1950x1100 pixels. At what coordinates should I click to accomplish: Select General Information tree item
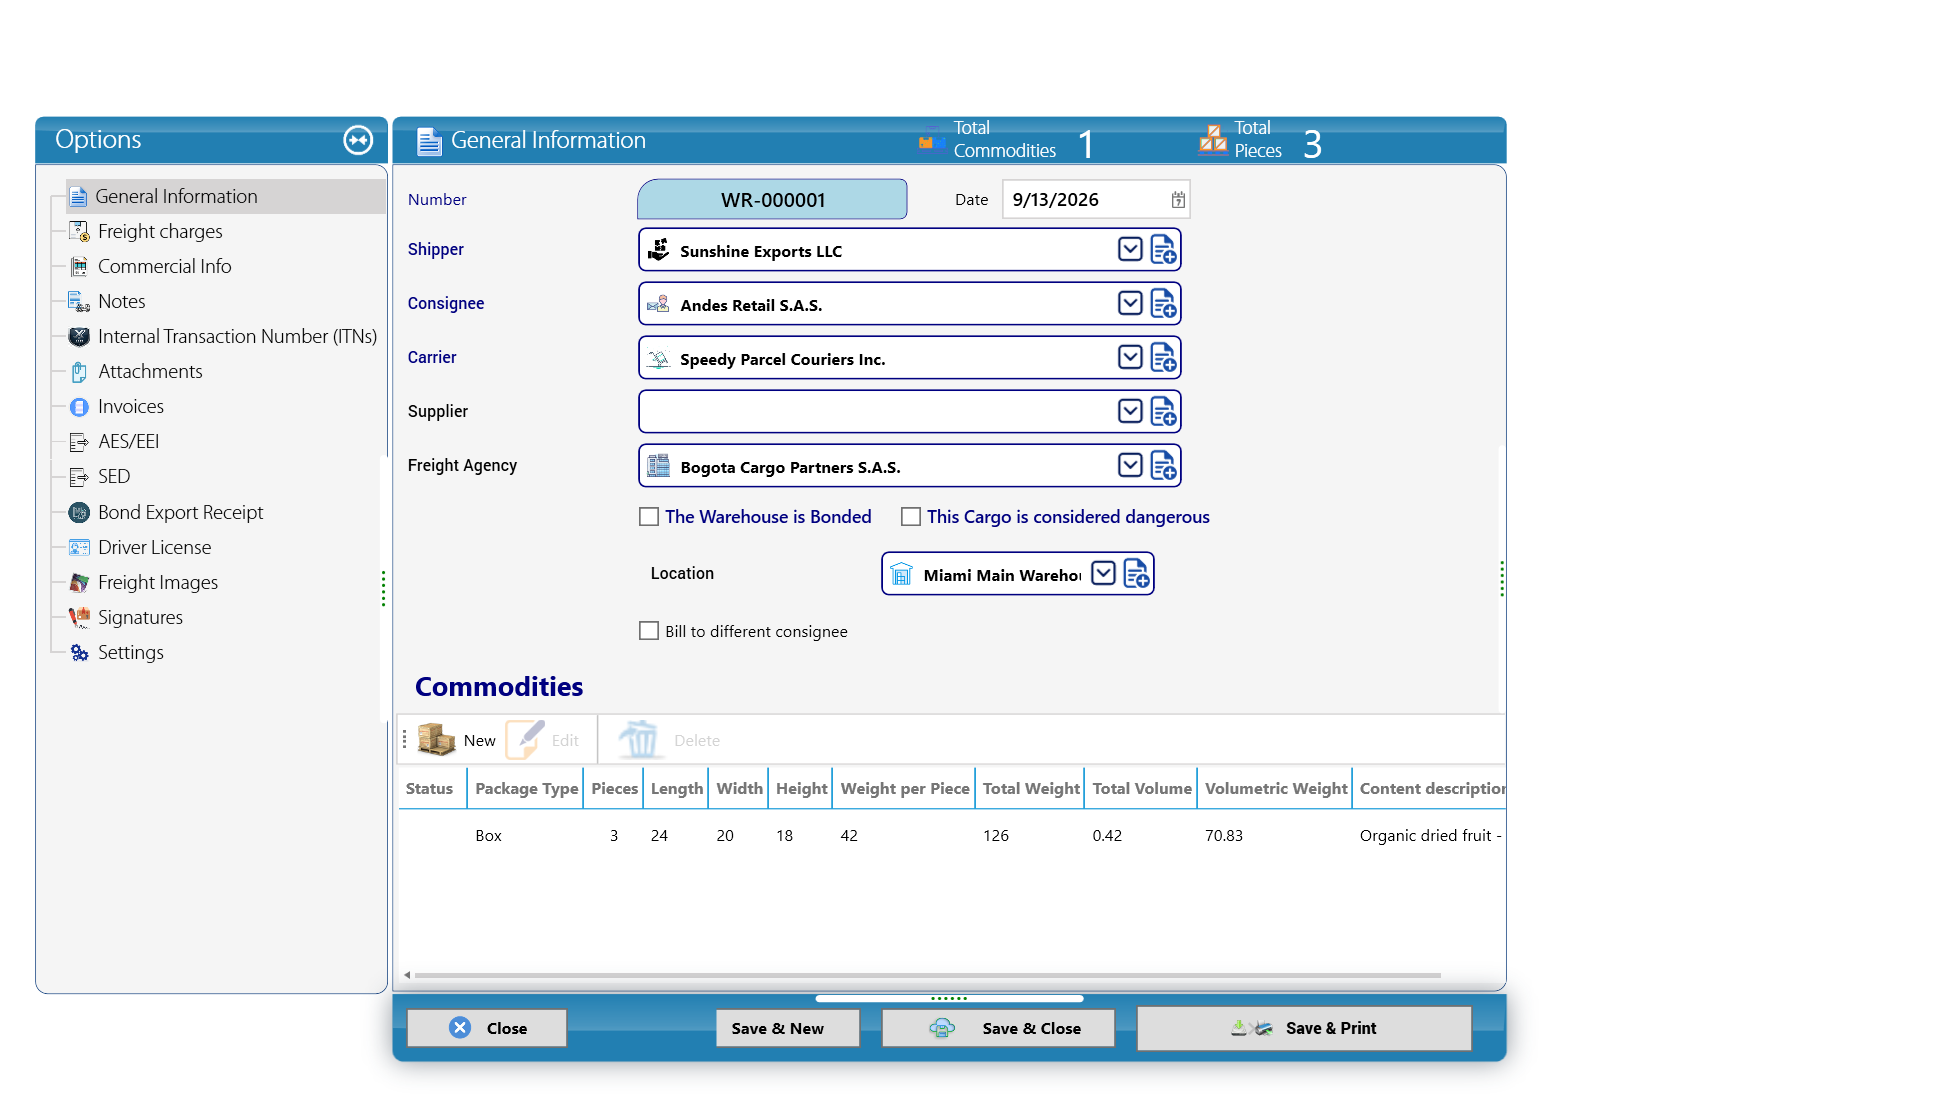point(226,197)
